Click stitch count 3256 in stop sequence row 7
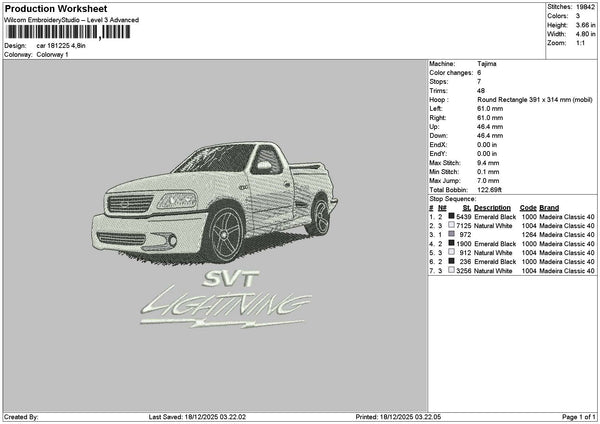600x424 pixels. click(x=463, y=271)
